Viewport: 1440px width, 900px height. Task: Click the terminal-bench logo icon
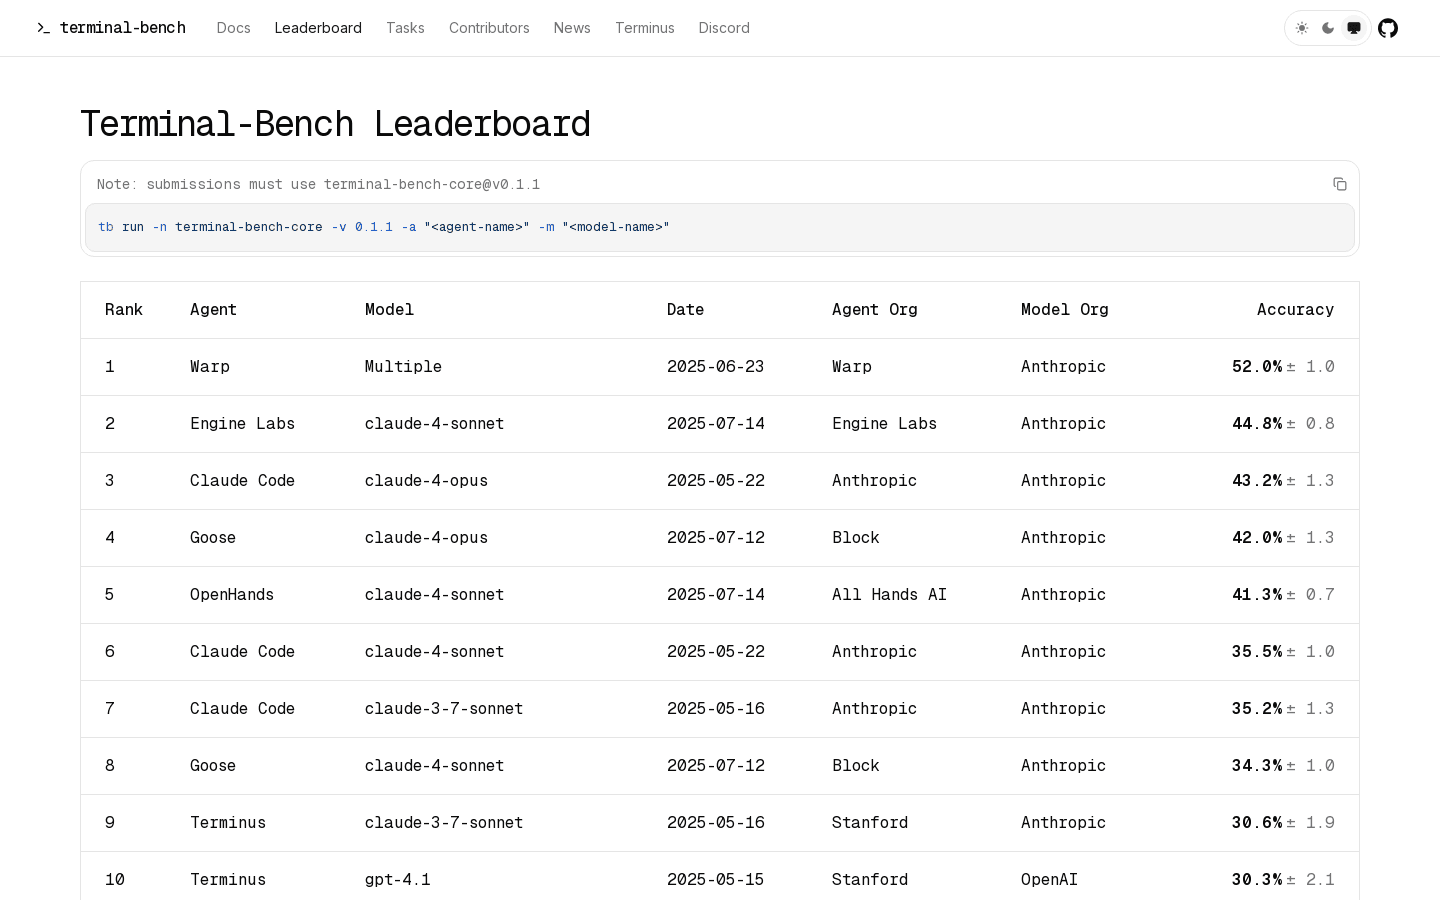(x=43, y=28)
